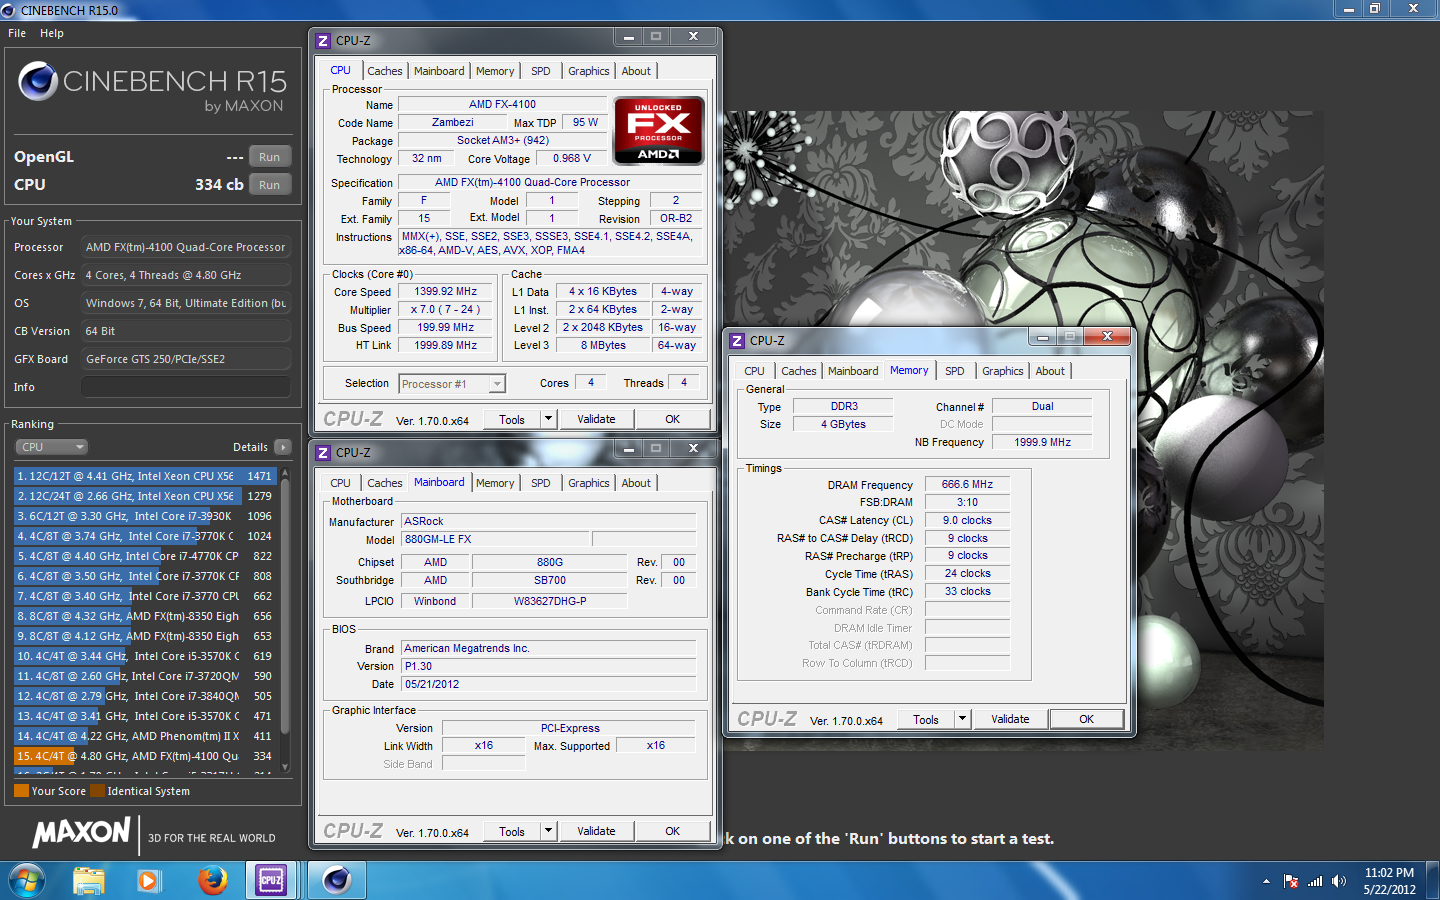Select ranking row 14 AMD Phenom II score 411
This screenshot has width=1440, height=900.
(145, 736)
